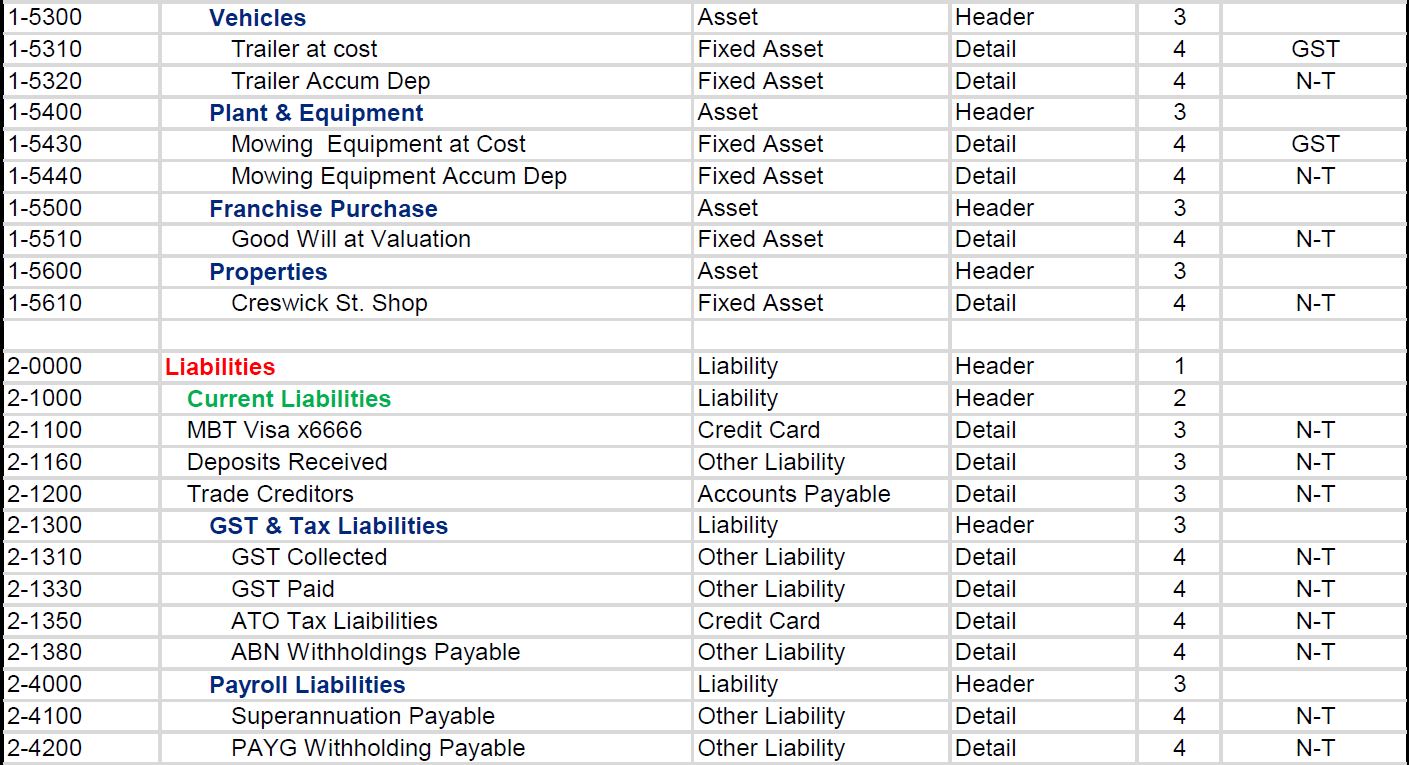Viewport: 1409px width, 765px height.
Task: Click Accounts Payable type for Trade Creditors
Action: tap(793, 494)
